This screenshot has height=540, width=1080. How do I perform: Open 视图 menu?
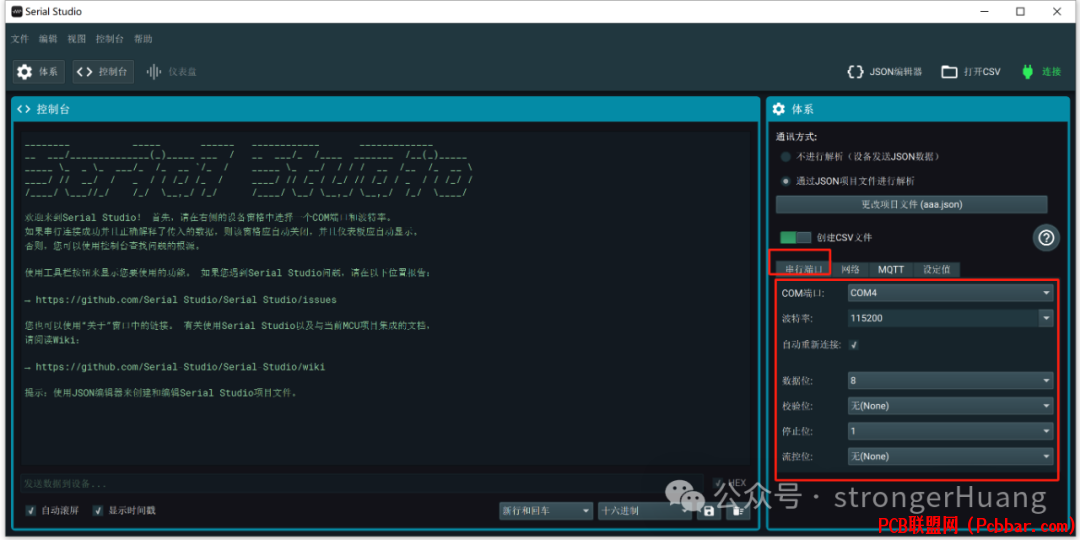[76, 39]
